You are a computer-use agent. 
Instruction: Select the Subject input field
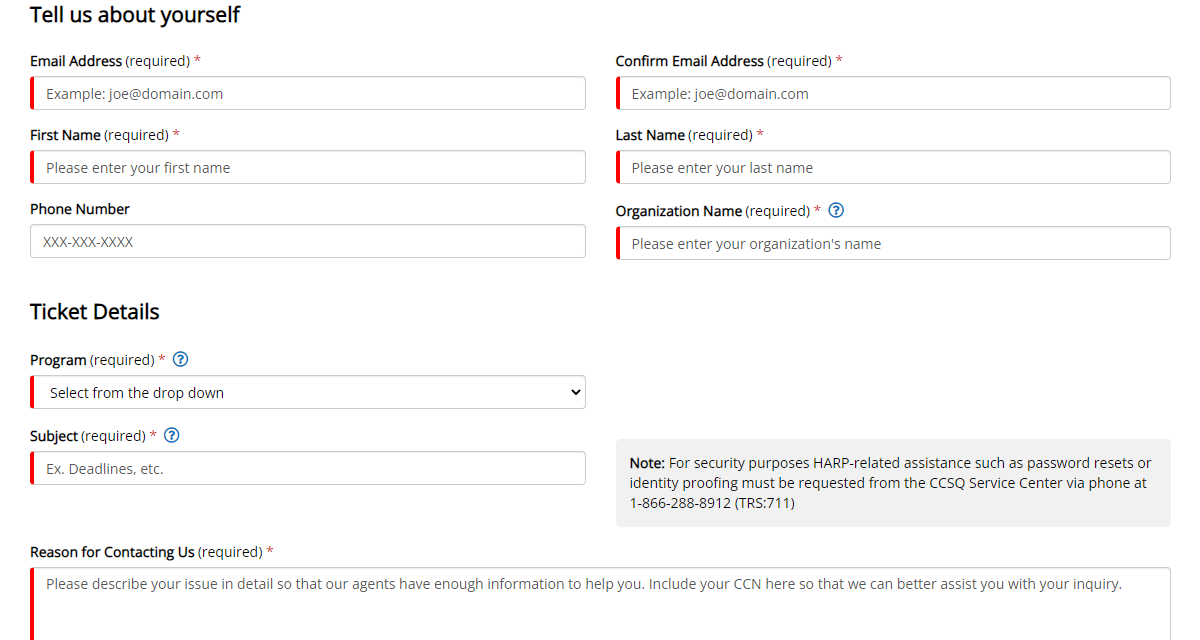(308, 469)
